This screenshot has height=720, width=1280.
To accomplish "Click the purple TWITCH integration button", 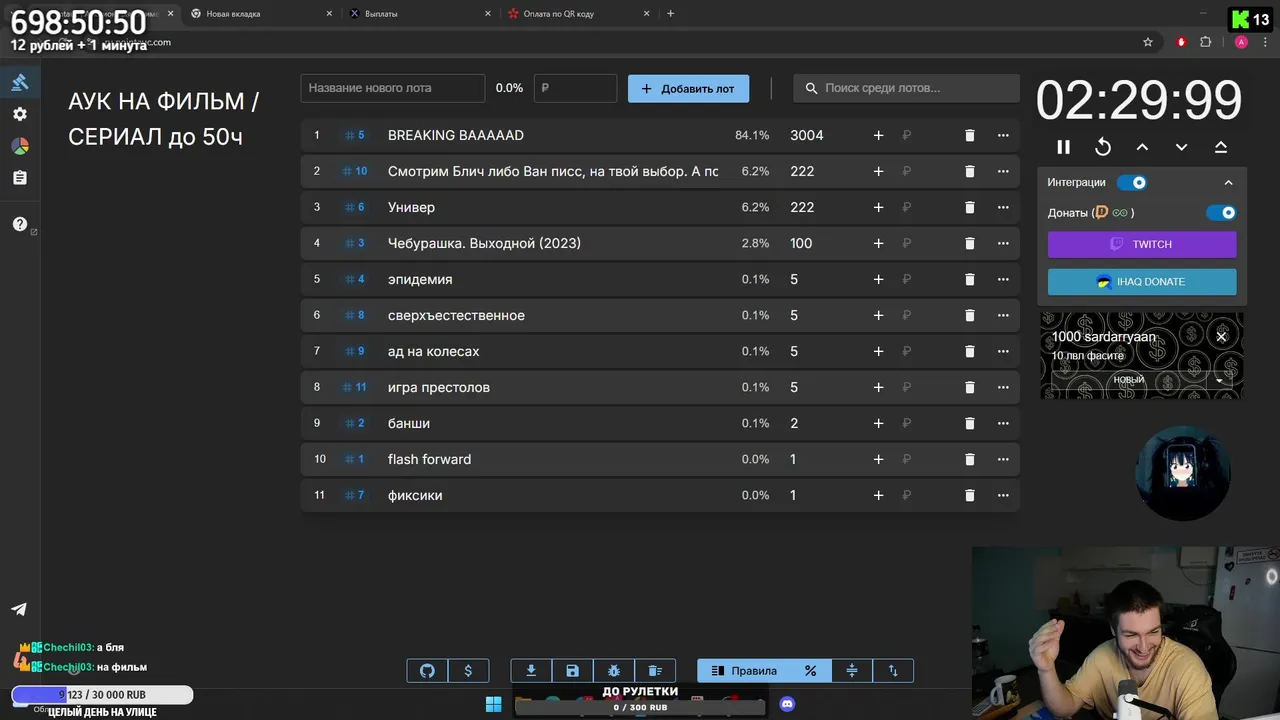I will [x=1142, y=244].
